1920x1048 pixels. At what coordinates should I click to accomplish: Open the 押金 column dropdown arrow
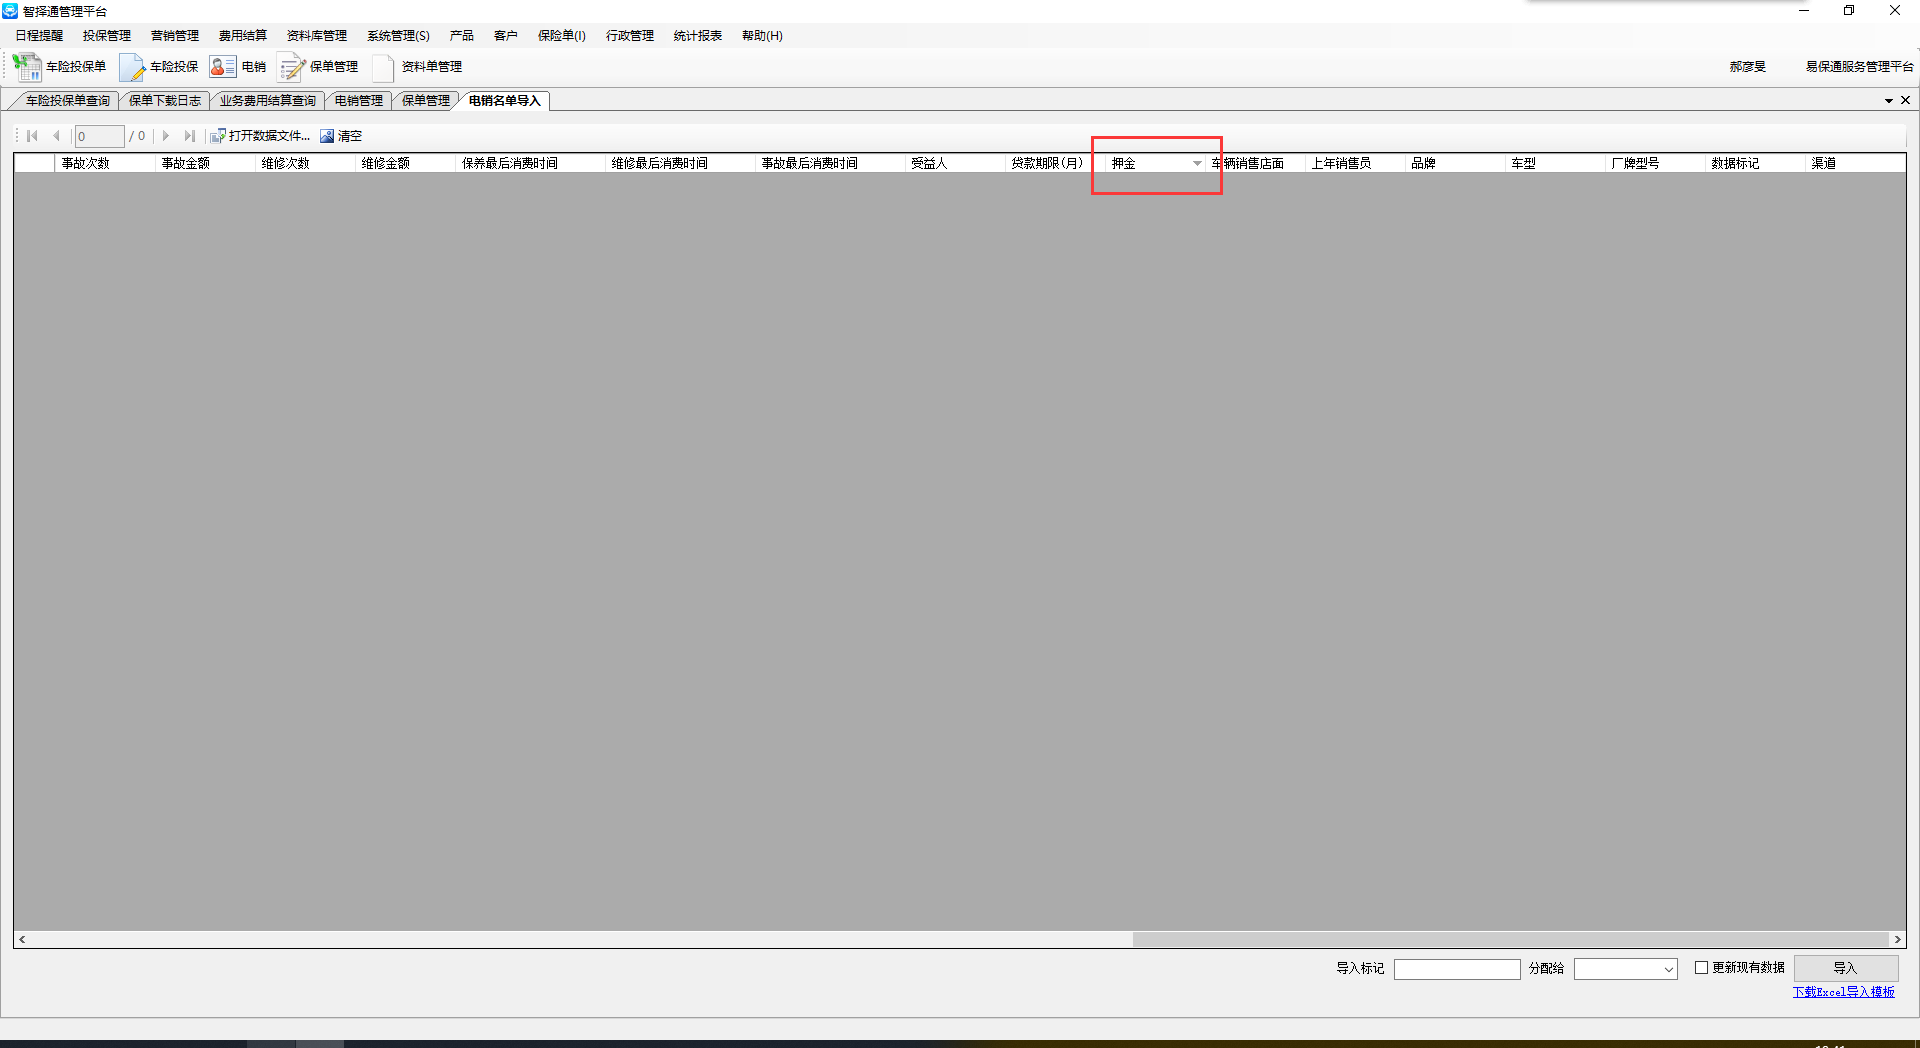coord(1197,163)
